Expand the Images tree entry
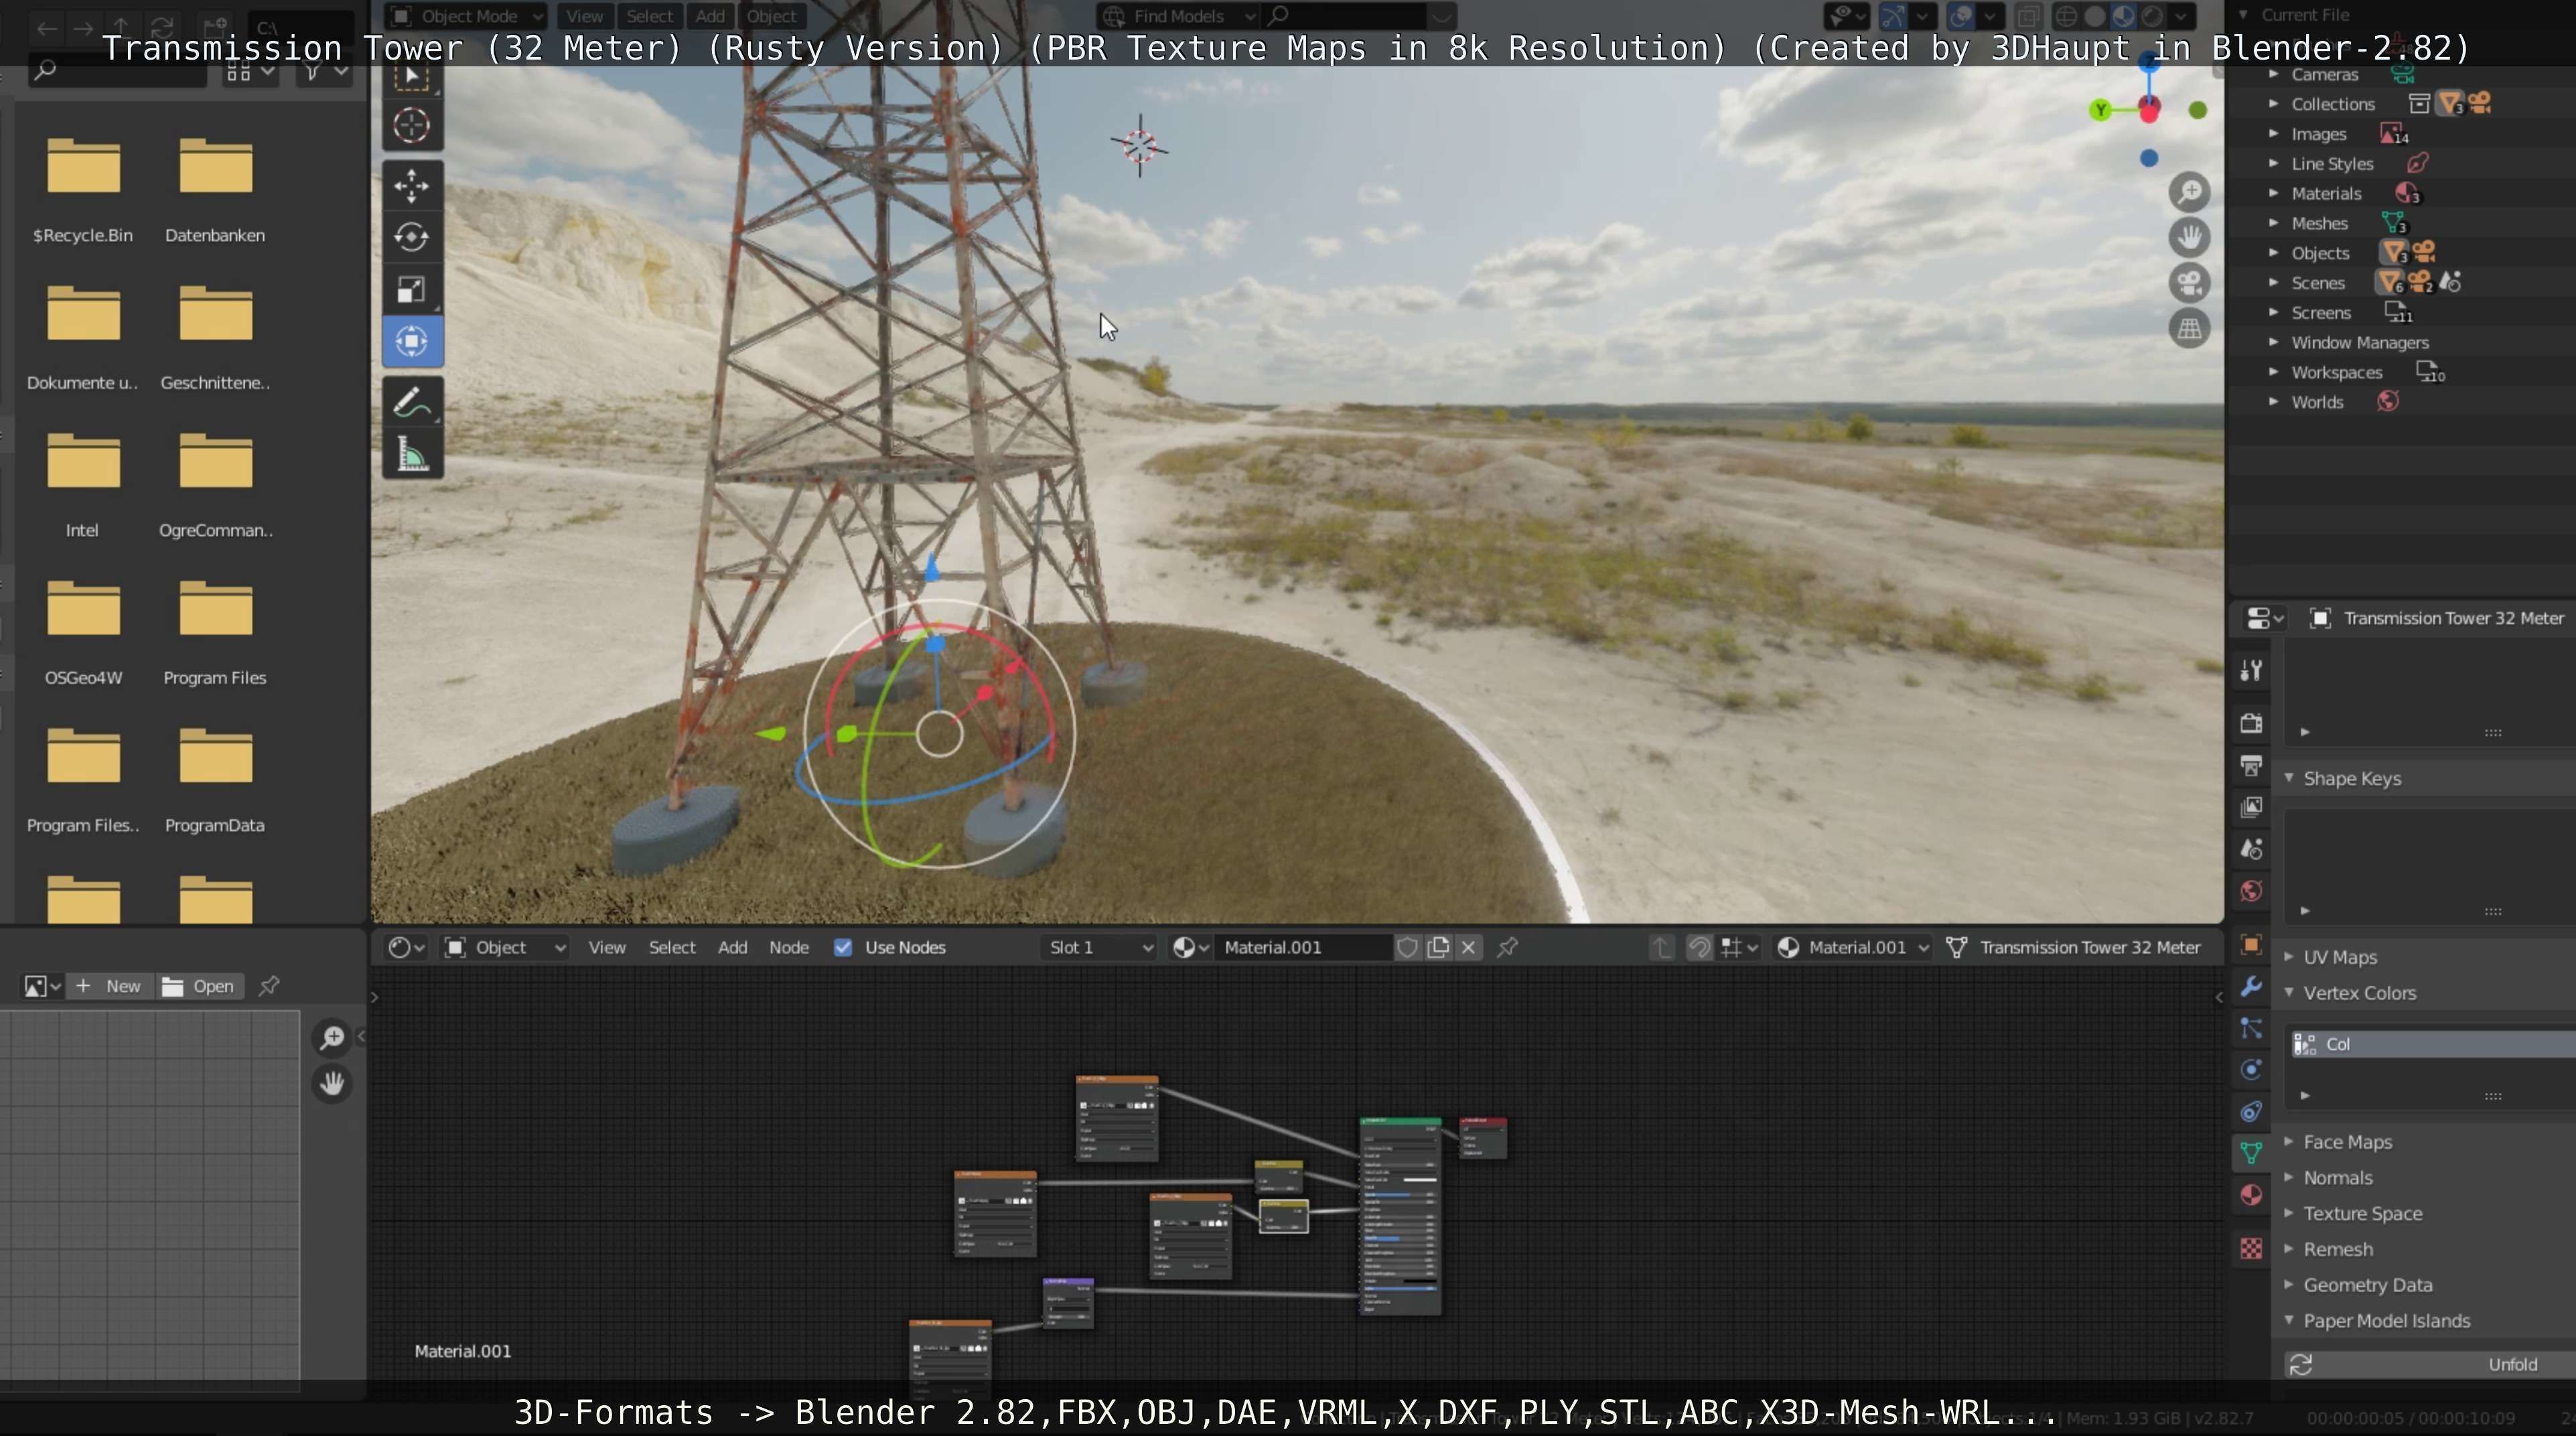This screenshot has height=1436, width=2576. [2273, 134]
